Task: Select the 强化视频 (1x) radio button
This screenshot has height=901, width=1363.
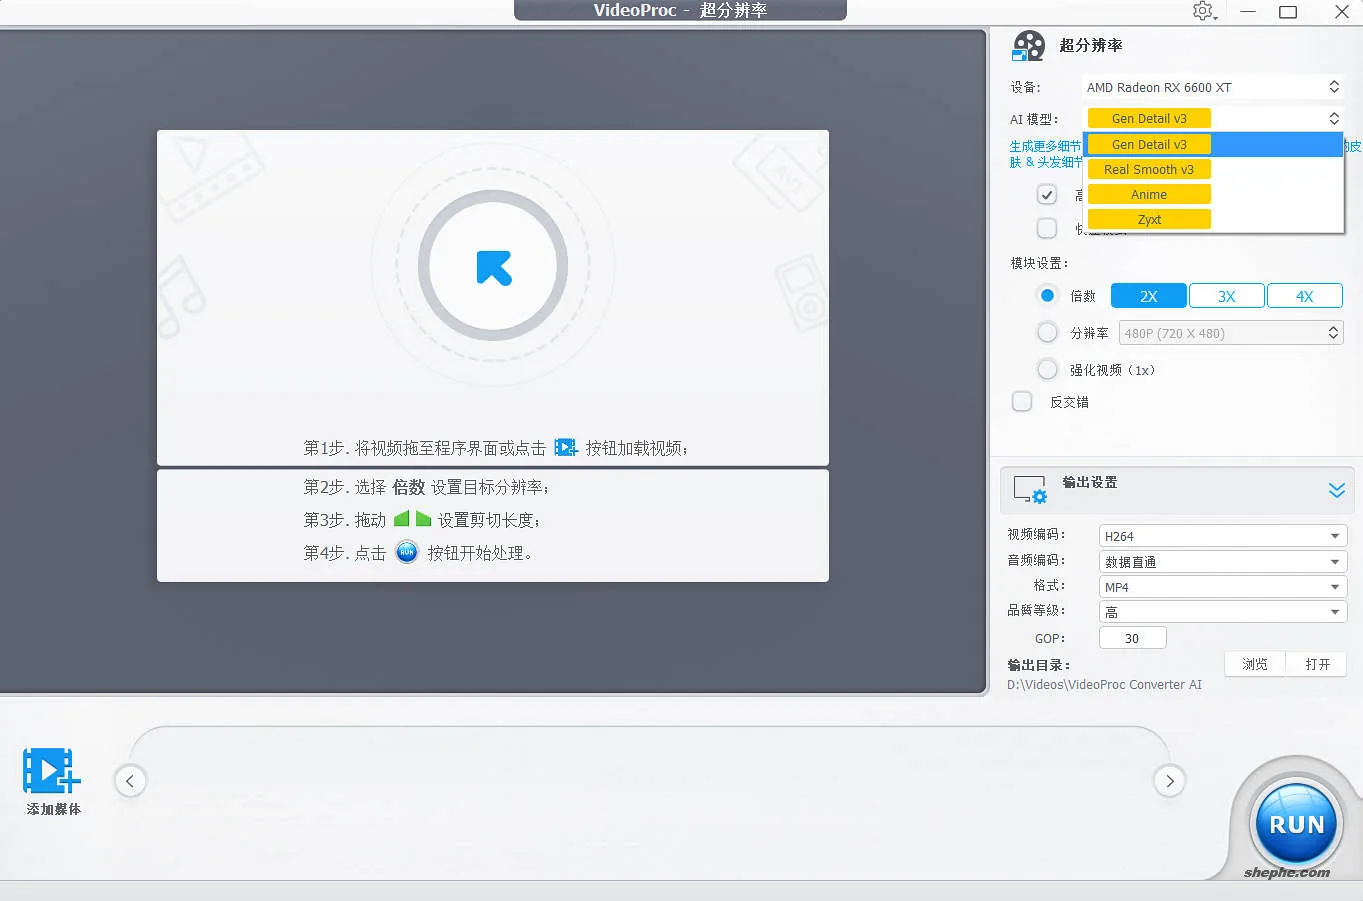Action: tap(1047, 369)
